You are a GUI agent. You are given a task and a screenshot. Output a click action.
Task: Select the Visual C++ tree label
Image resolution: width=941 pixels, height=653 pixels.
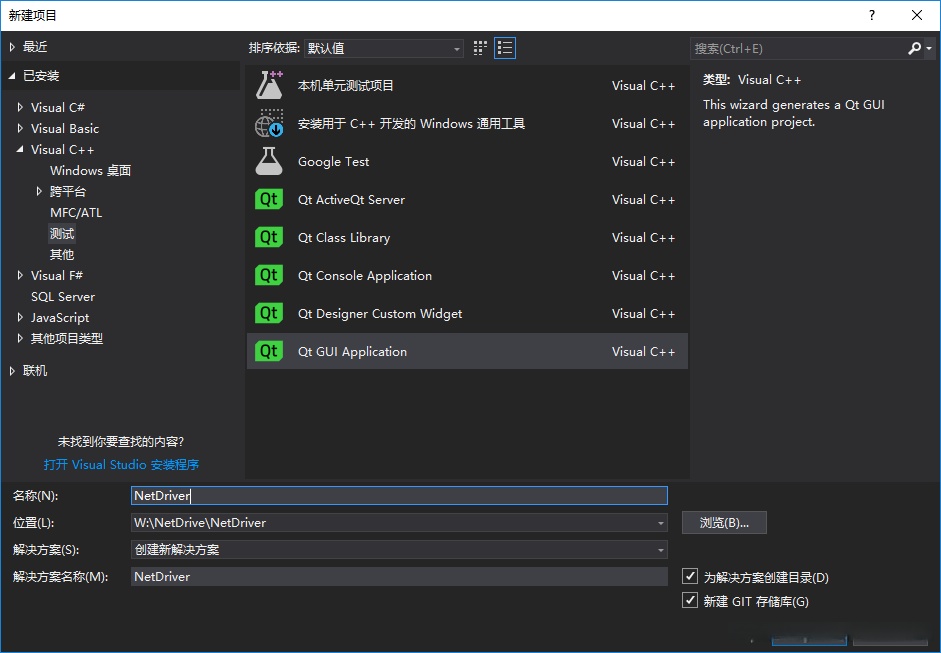click(62, 149)
